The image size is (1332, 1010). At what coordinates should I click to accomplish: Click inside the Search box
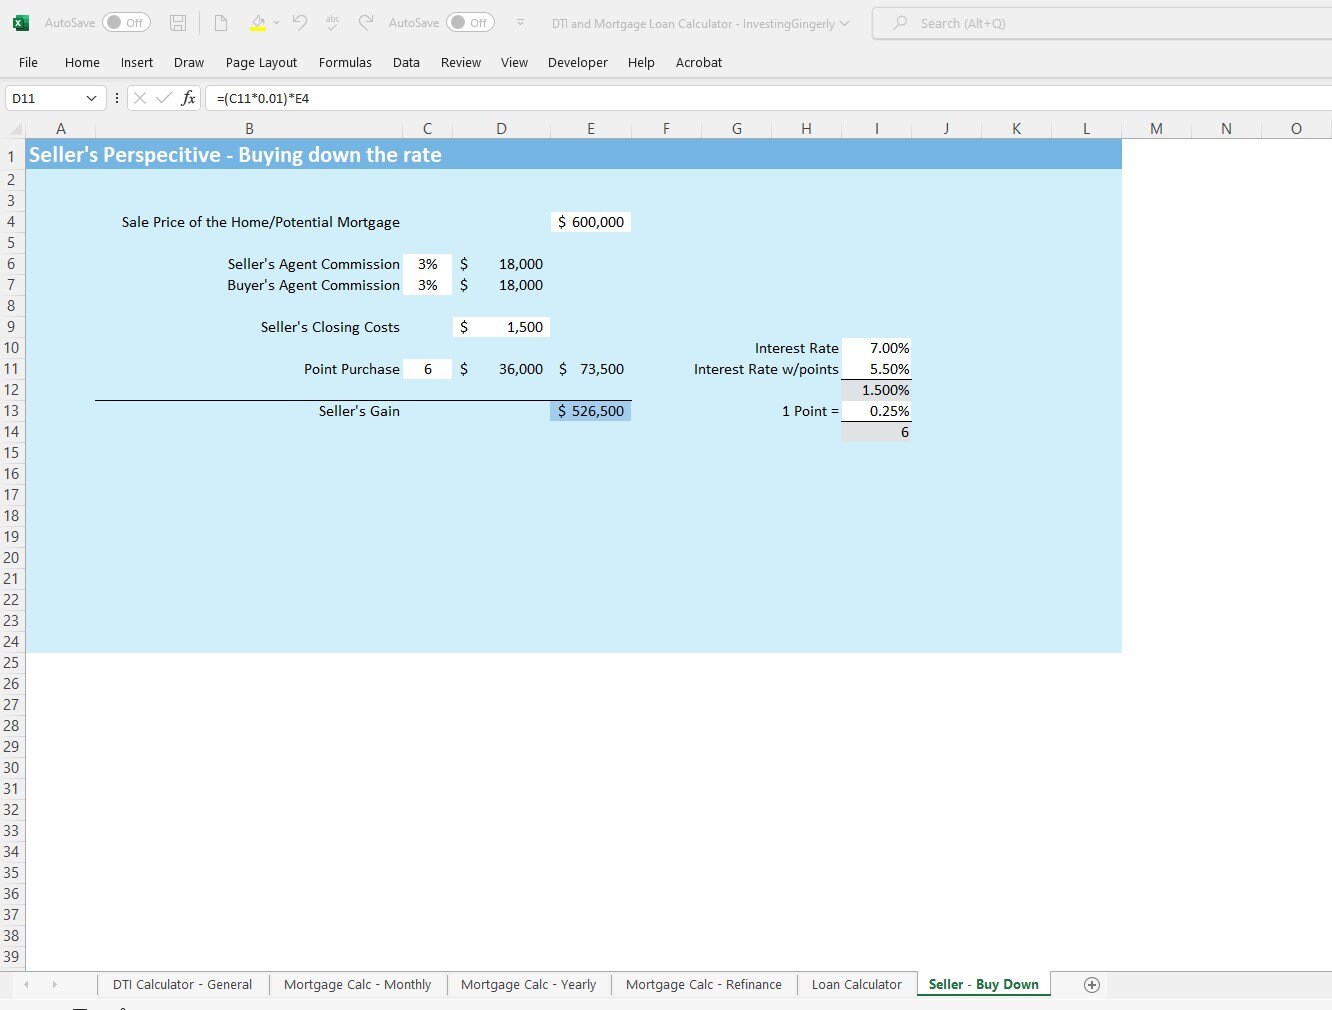[1000, 22]
